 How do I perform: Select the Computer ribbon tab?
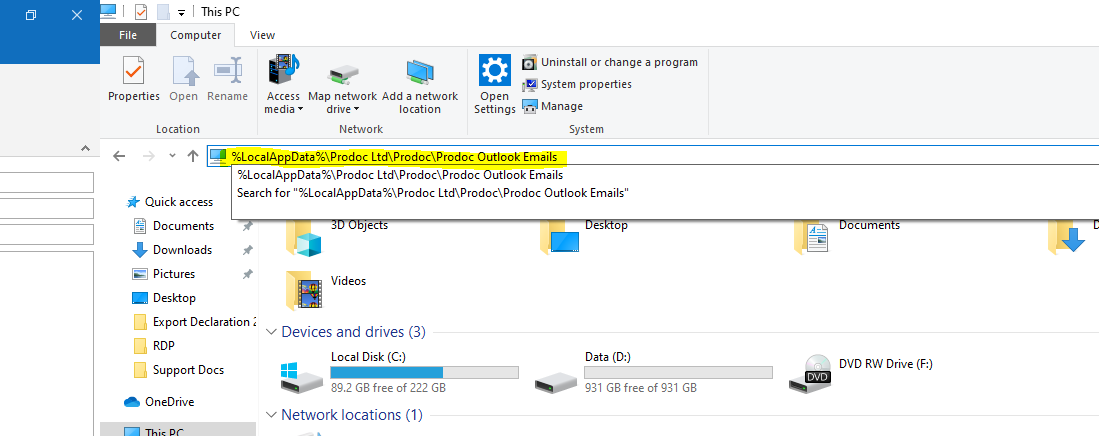tap(196, 35)
